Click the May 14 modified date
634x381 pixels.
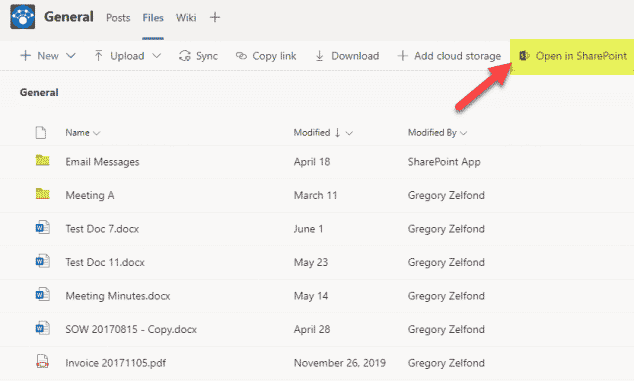pos(311,296)
